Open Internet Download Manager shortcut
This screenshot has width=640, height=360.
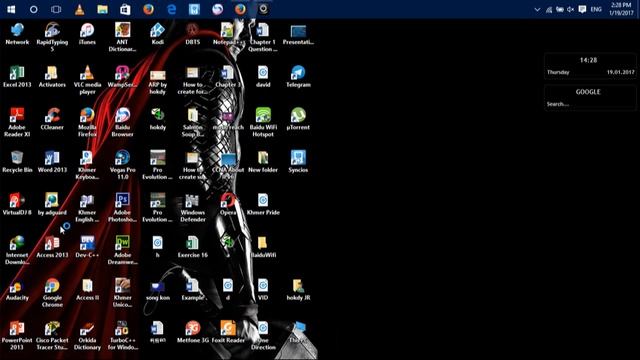17,250
